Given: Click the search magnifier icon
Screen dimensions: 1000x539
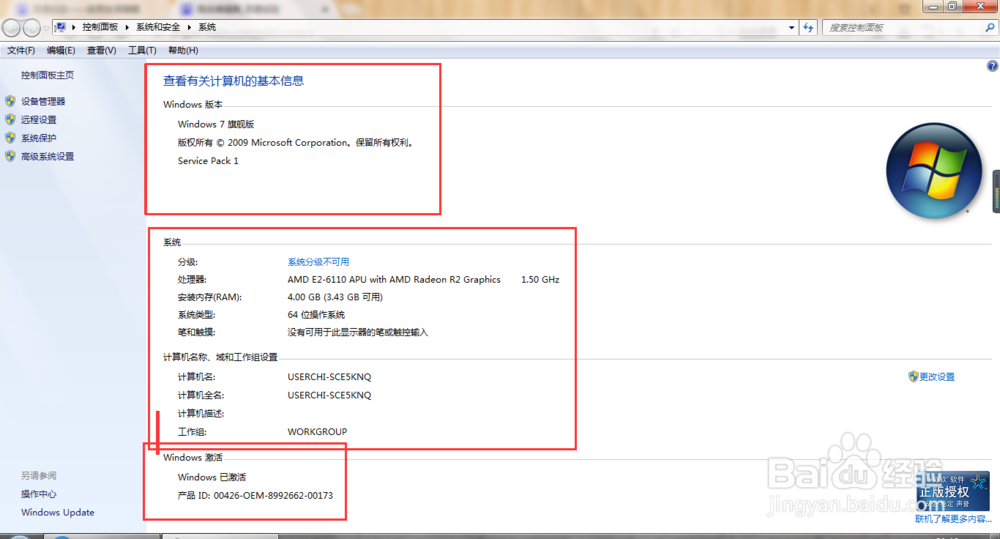Looking at the screenshot, I should click(x=989, y=27).
